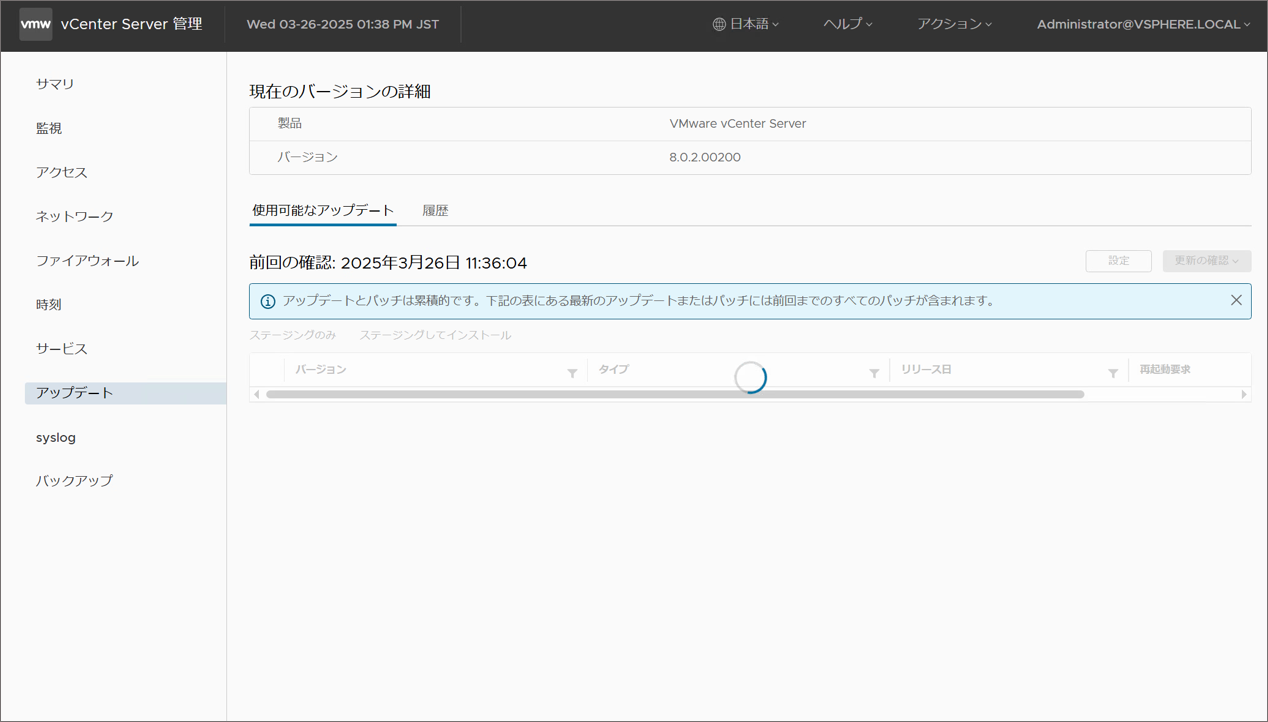Go to 監視 page
Screen dimensions: 1268x722
point(49,128)
